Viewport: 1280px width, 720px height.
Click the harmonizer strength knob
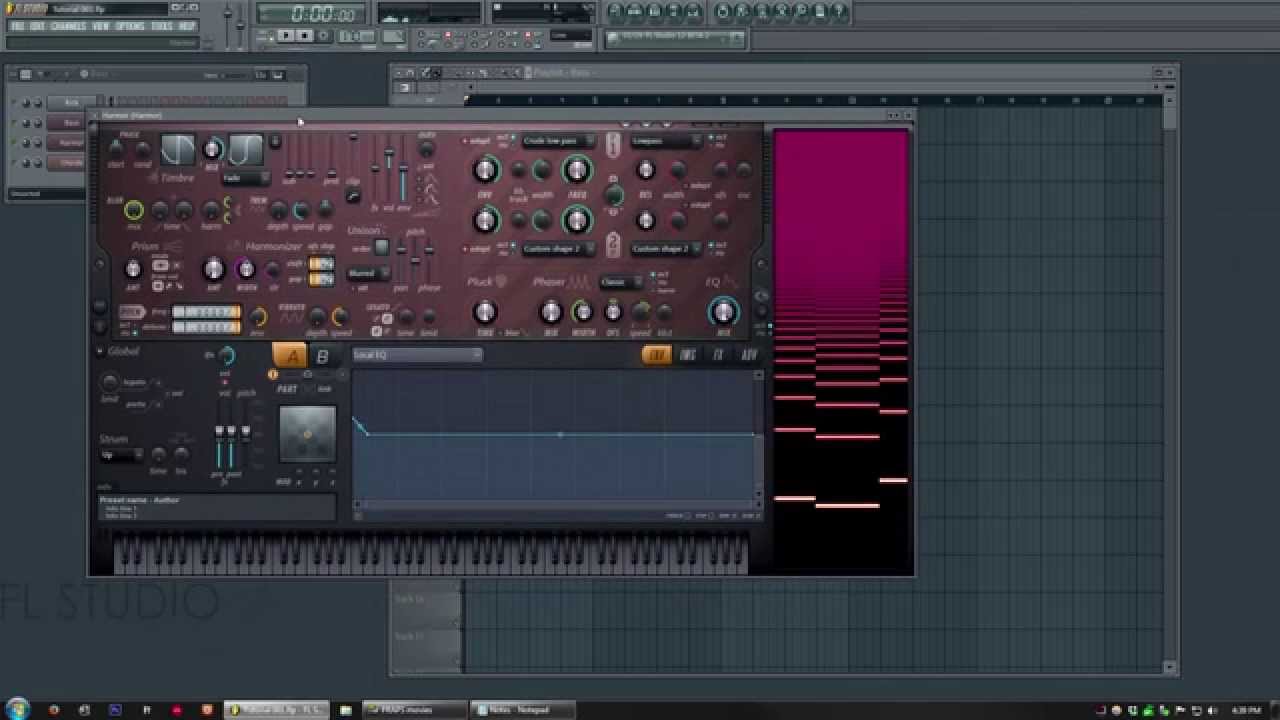point(213,268)
